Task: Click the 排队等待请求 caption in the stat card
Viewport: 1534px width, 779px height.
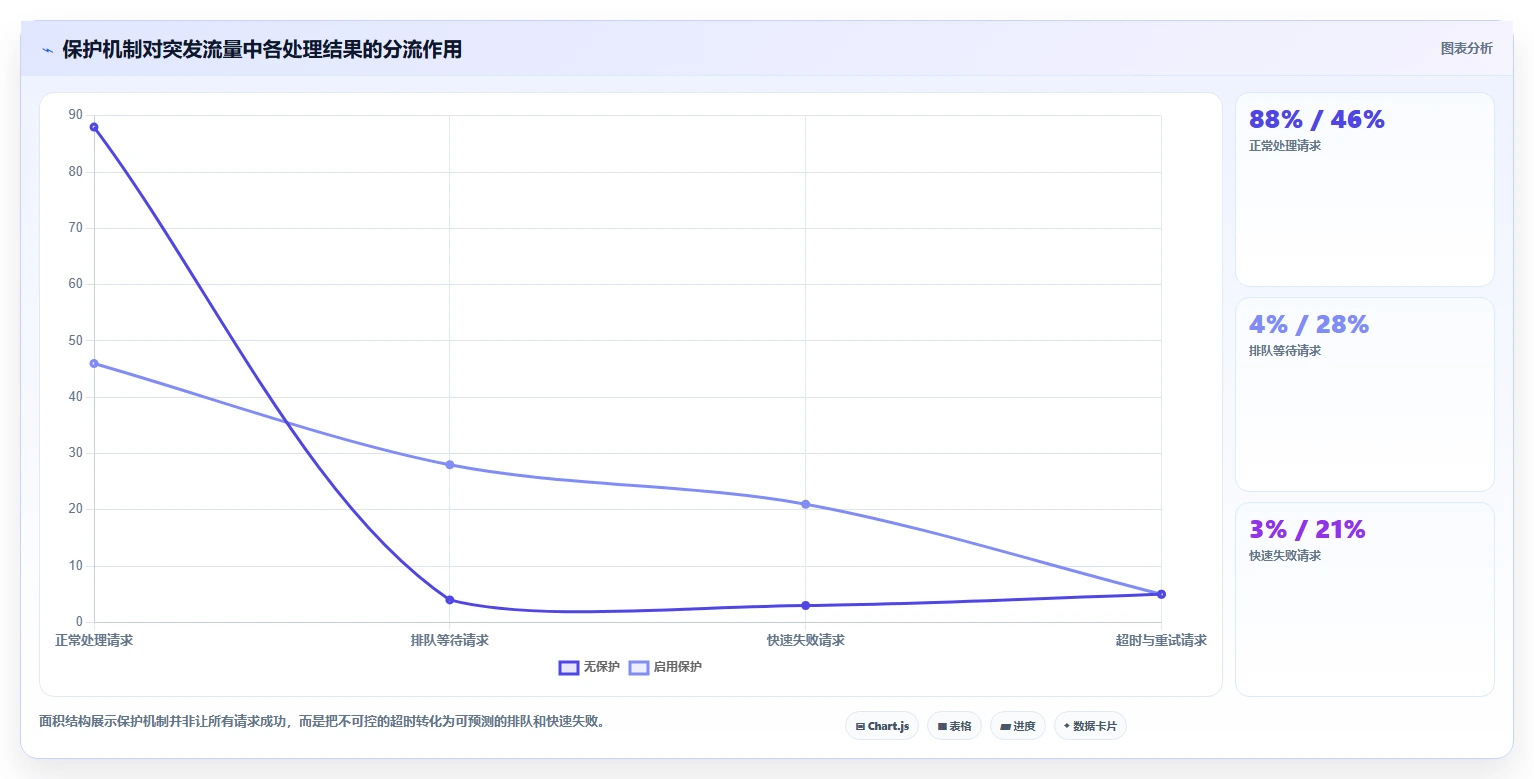Action: coord(1285,351)
